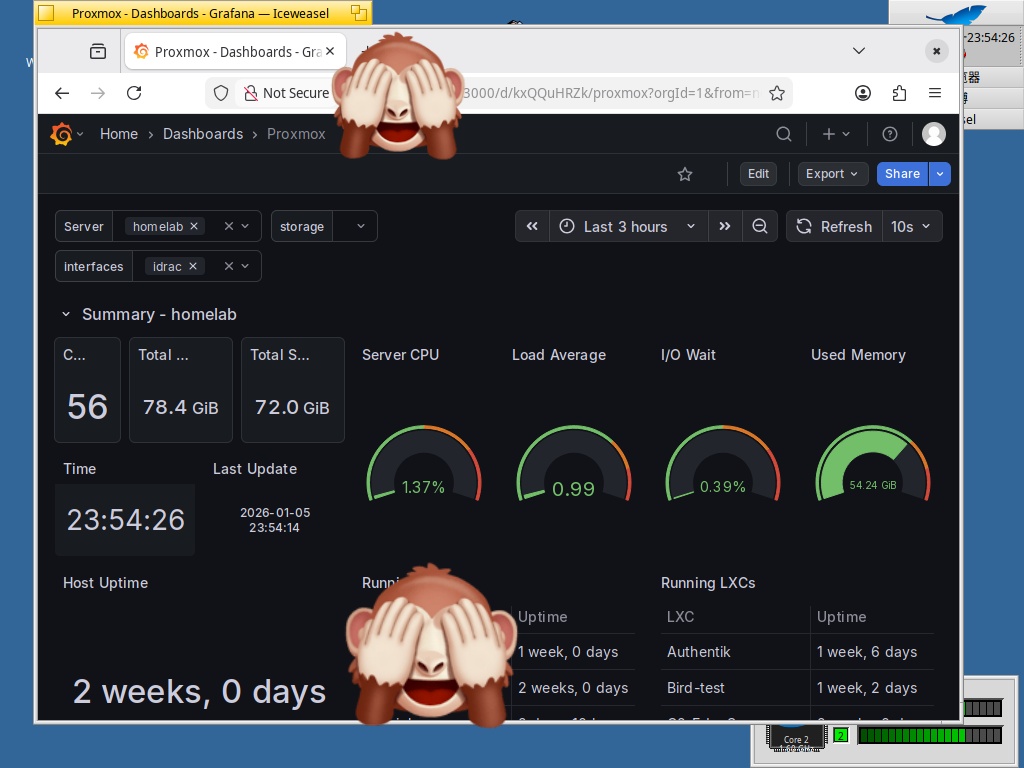This screenshot has width=1024, height=768.
Task: Open the tab overview box icon
Action: pos(98,51)
